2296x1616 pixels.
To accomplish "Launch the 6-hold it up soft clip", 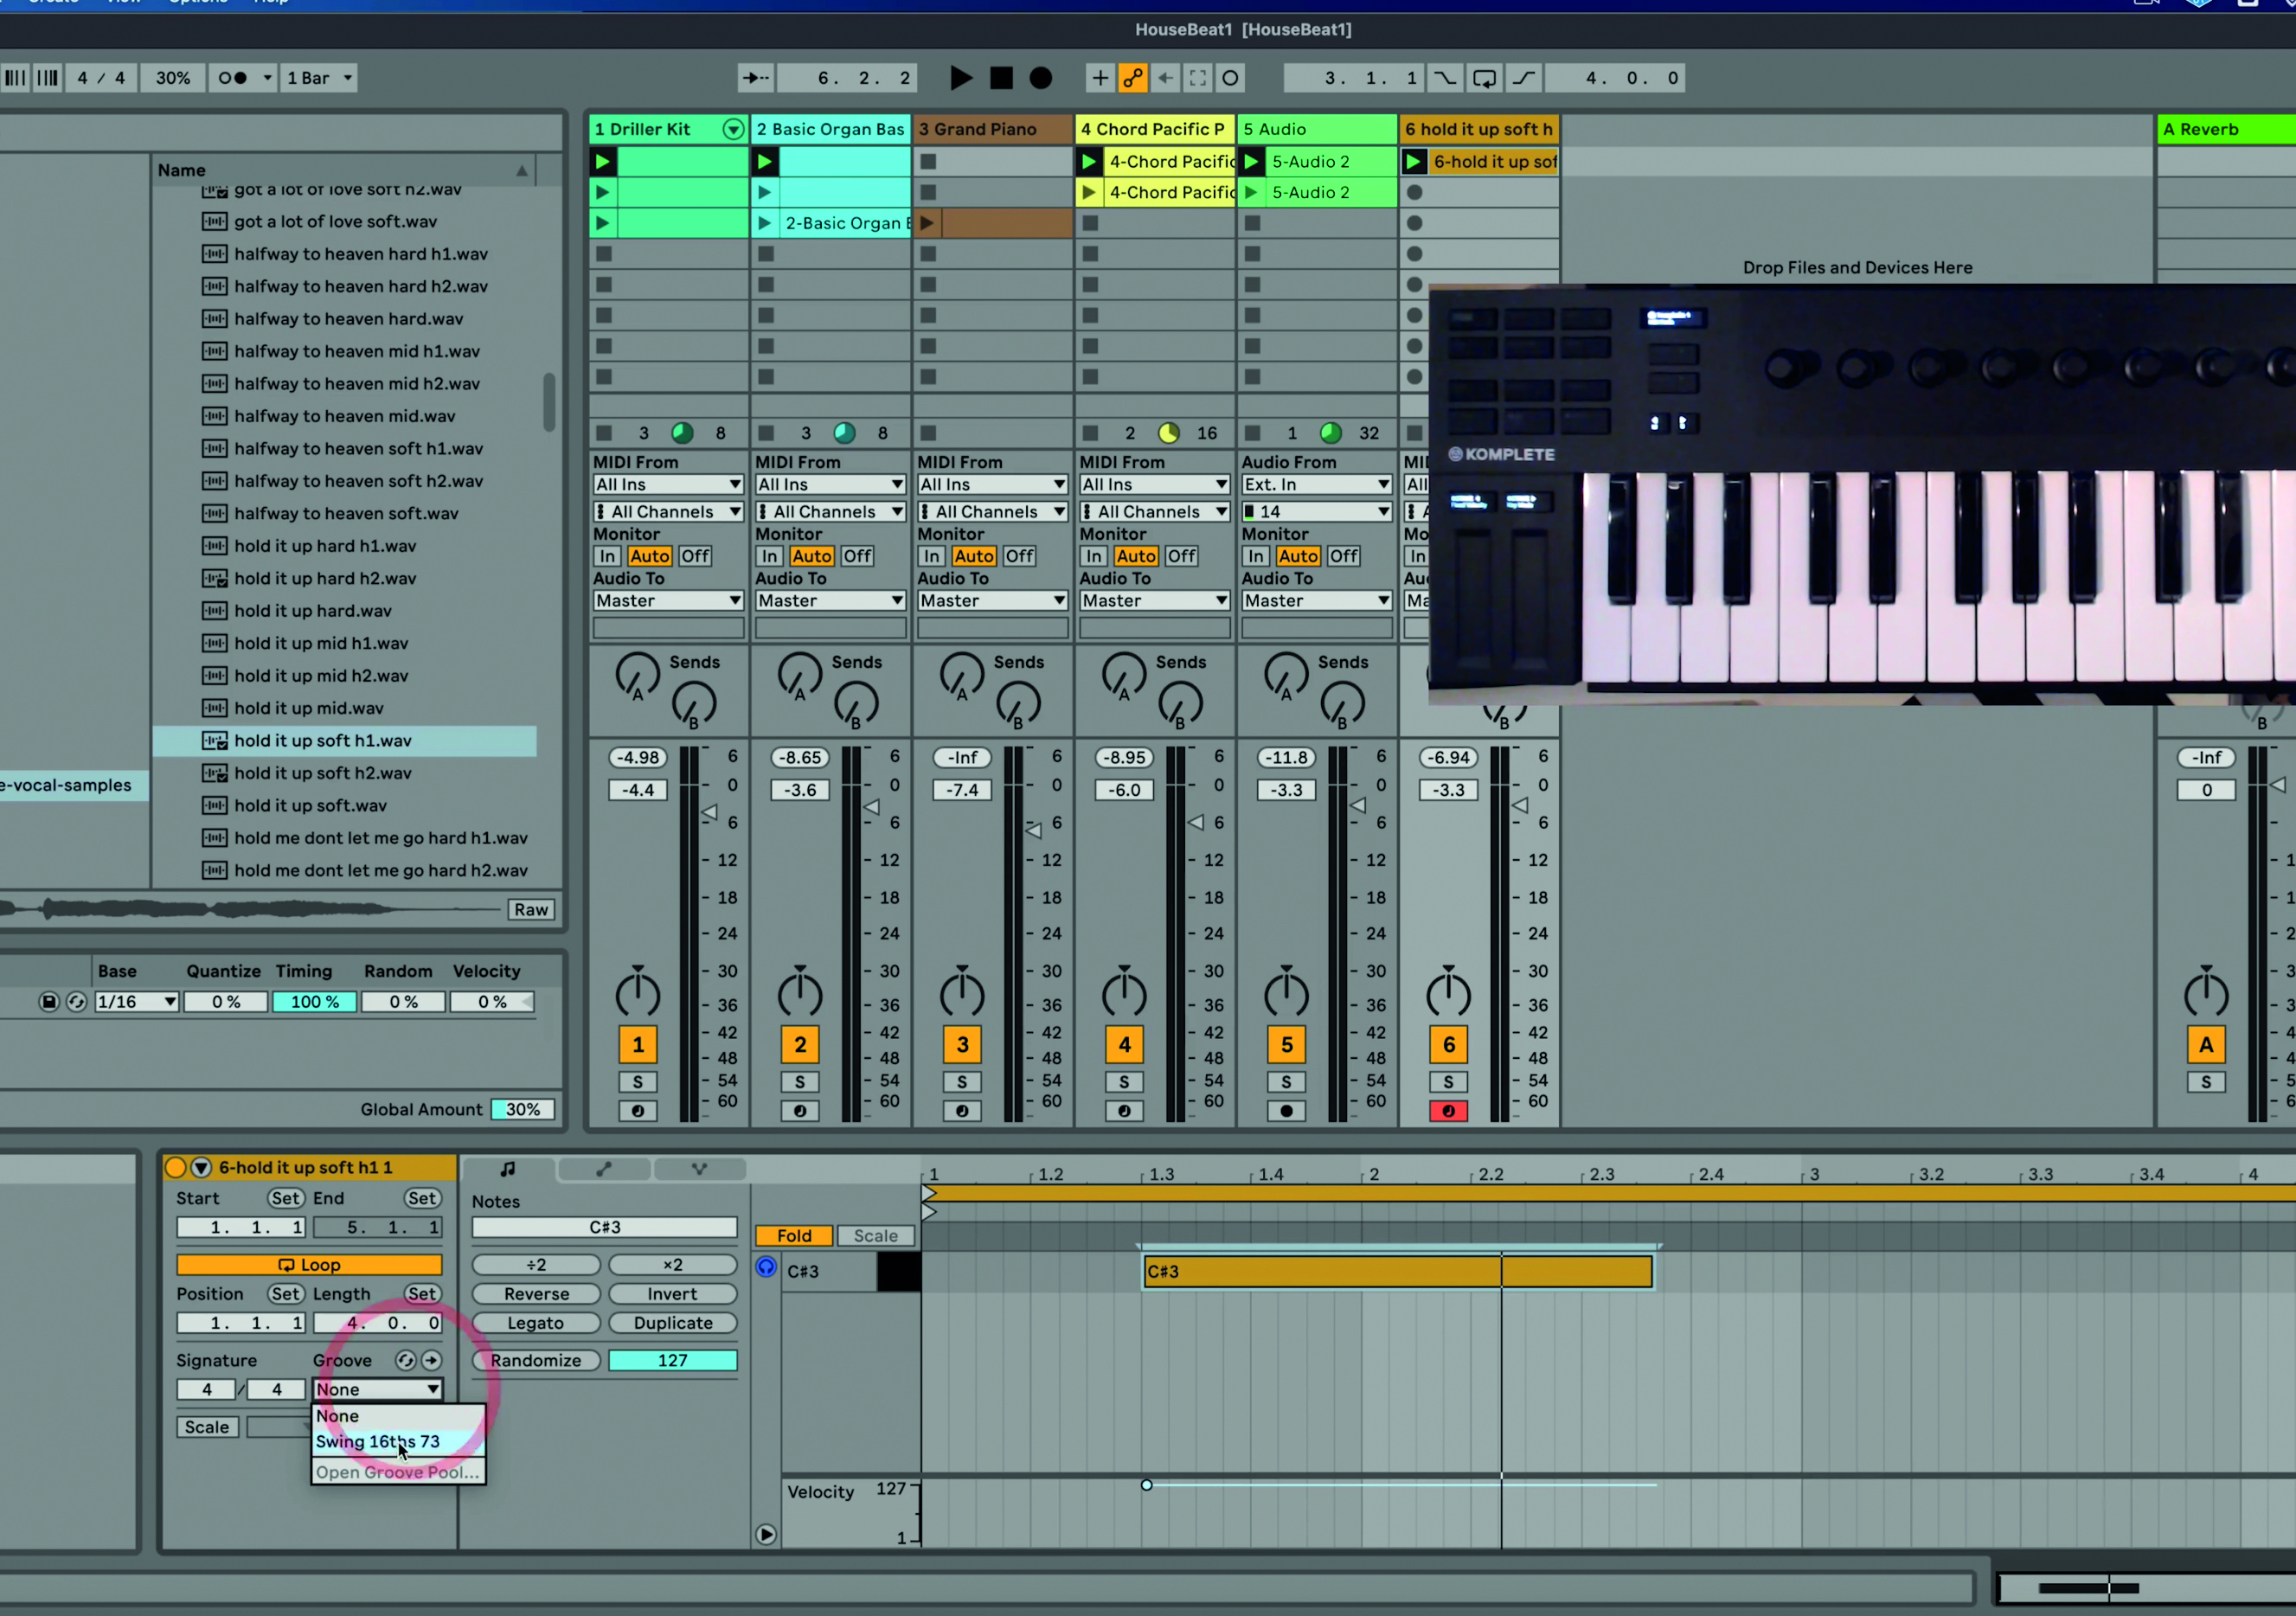I will [1413, 161].
